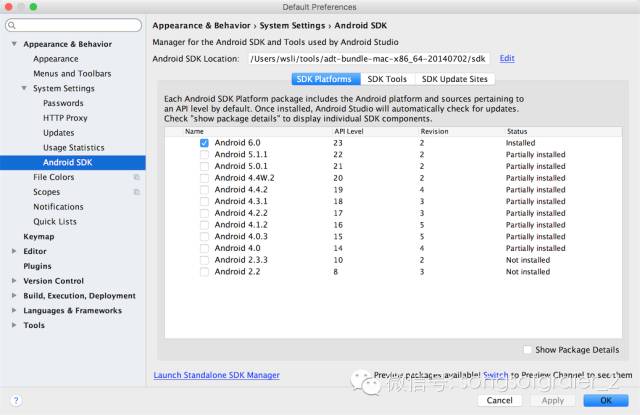Check the Android 4.2.2 checkbox
The image size is (640, 415).
pos(204,213)
